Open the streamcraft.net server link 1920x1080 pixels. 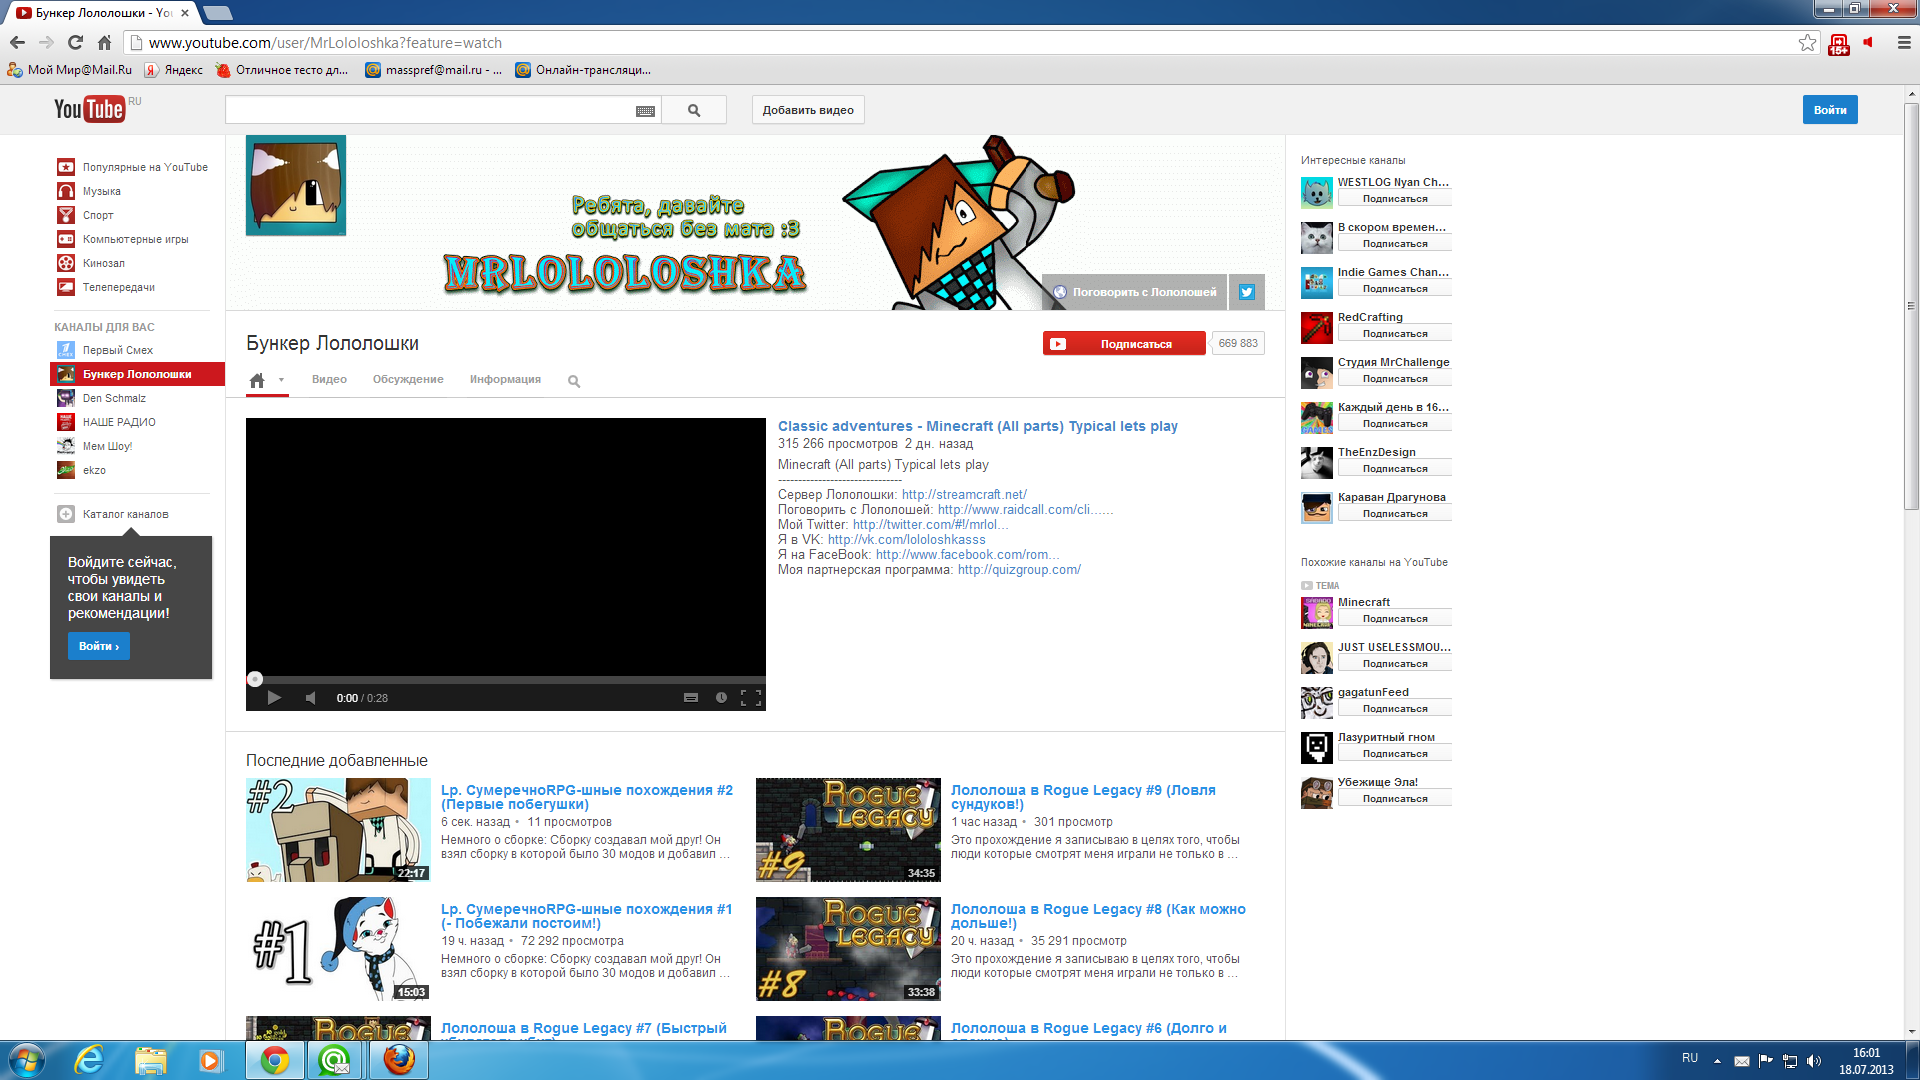tap(964, 495)
